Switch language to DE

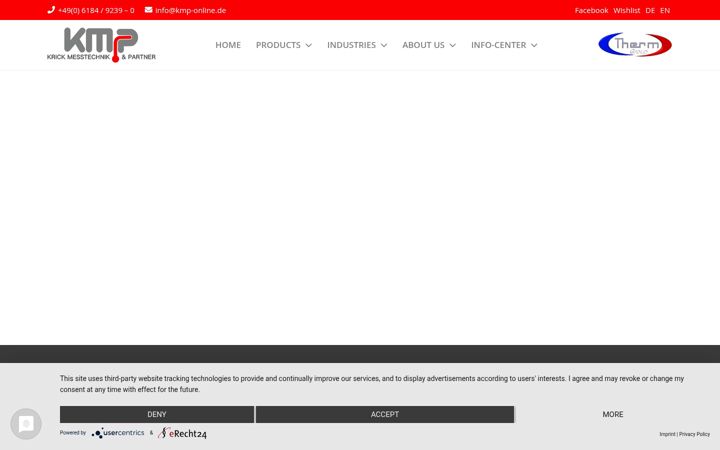click(x=650, y=10)
